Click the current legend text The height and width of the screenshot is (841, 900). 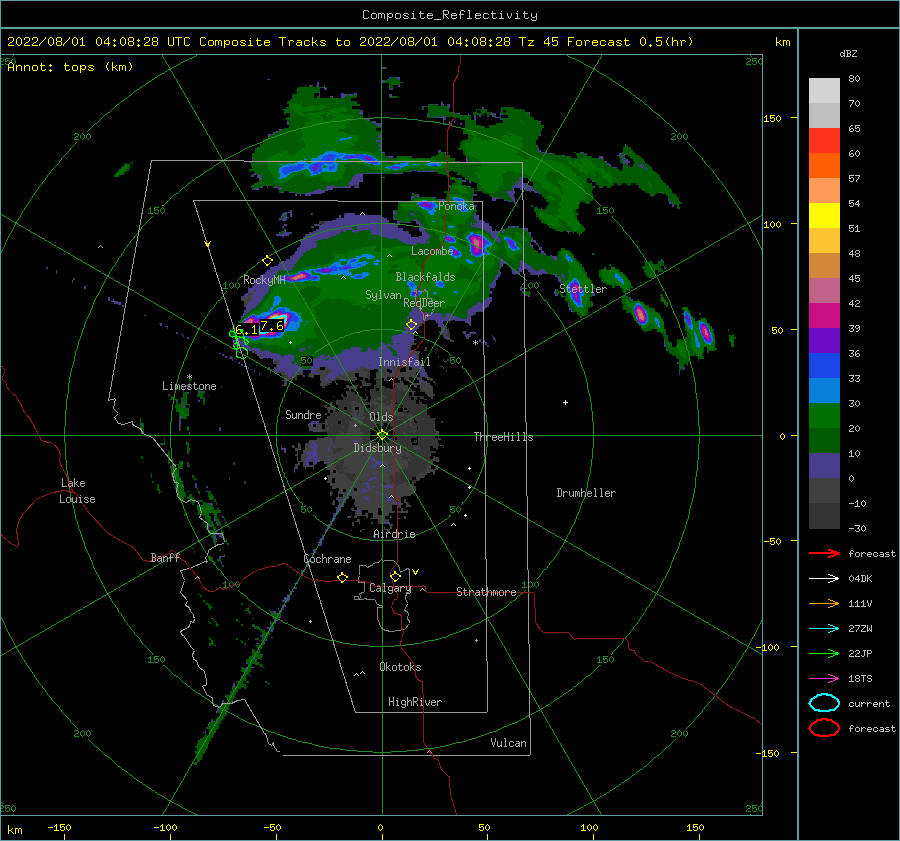coord(869,703)
